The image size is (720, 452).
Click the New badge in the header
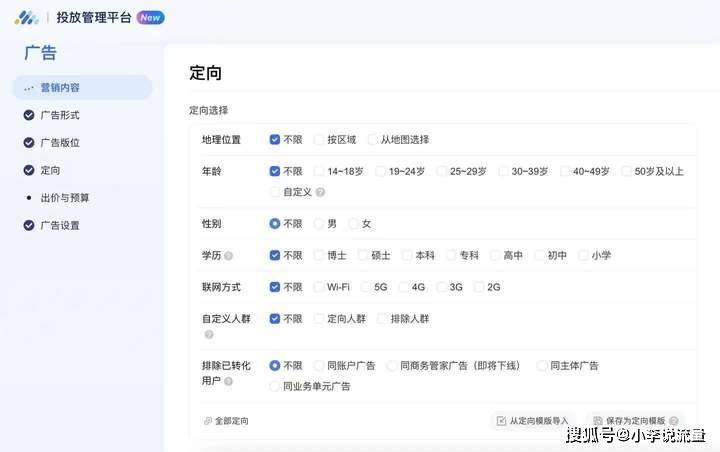click(x=150, y=18)
